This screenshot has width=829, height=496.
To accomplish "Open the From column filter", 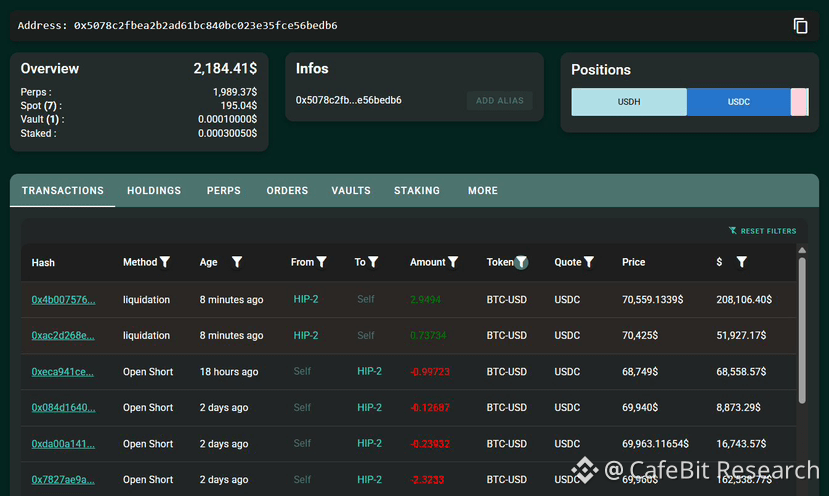I will (x=321, y=262).
